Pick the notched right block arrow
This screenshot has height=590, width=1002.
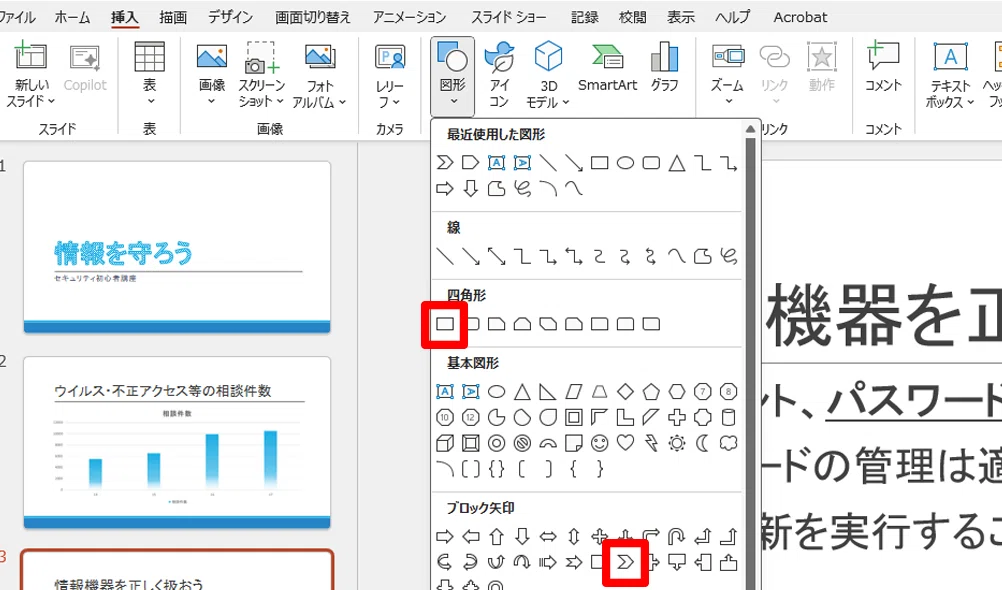point(574,563)
